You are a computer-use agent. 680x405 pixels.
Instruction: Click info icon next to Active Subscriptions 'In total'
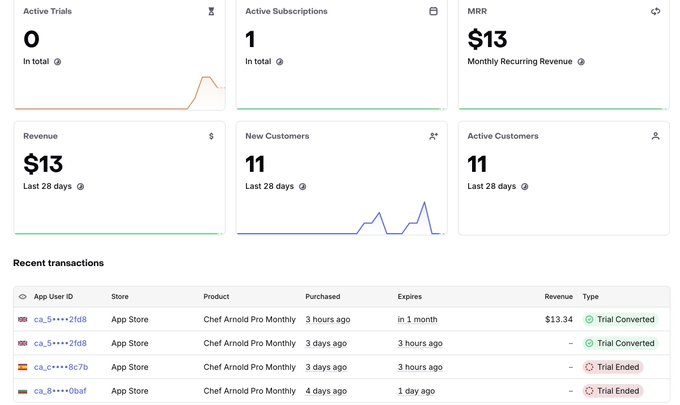(279, 62)
